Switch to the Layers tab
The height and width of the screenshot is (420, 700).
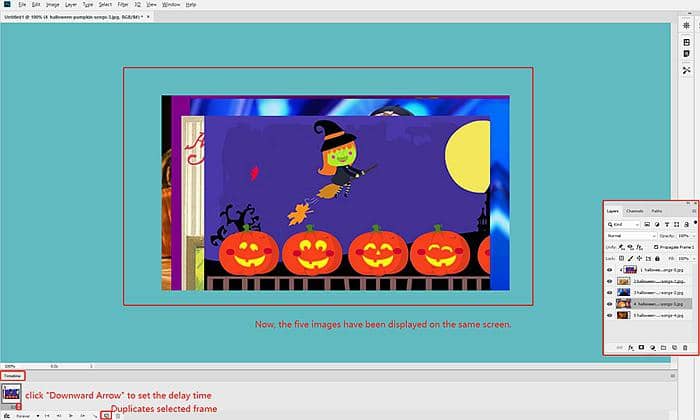(612, 211)
